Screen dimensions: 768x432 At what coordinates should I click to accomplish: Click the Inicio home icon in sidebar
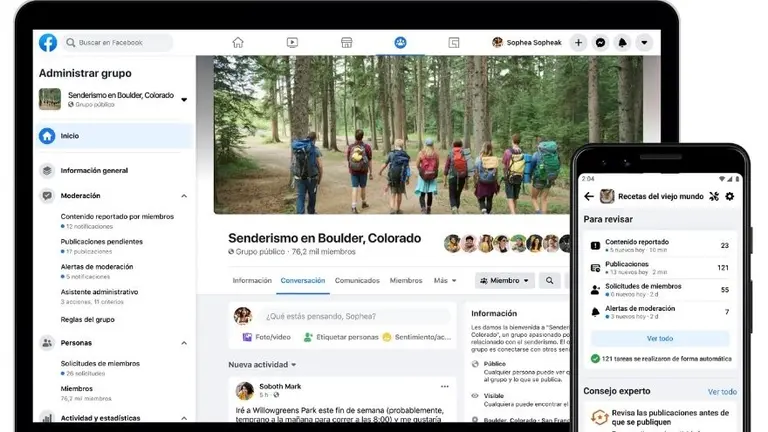tap(47, 136)
